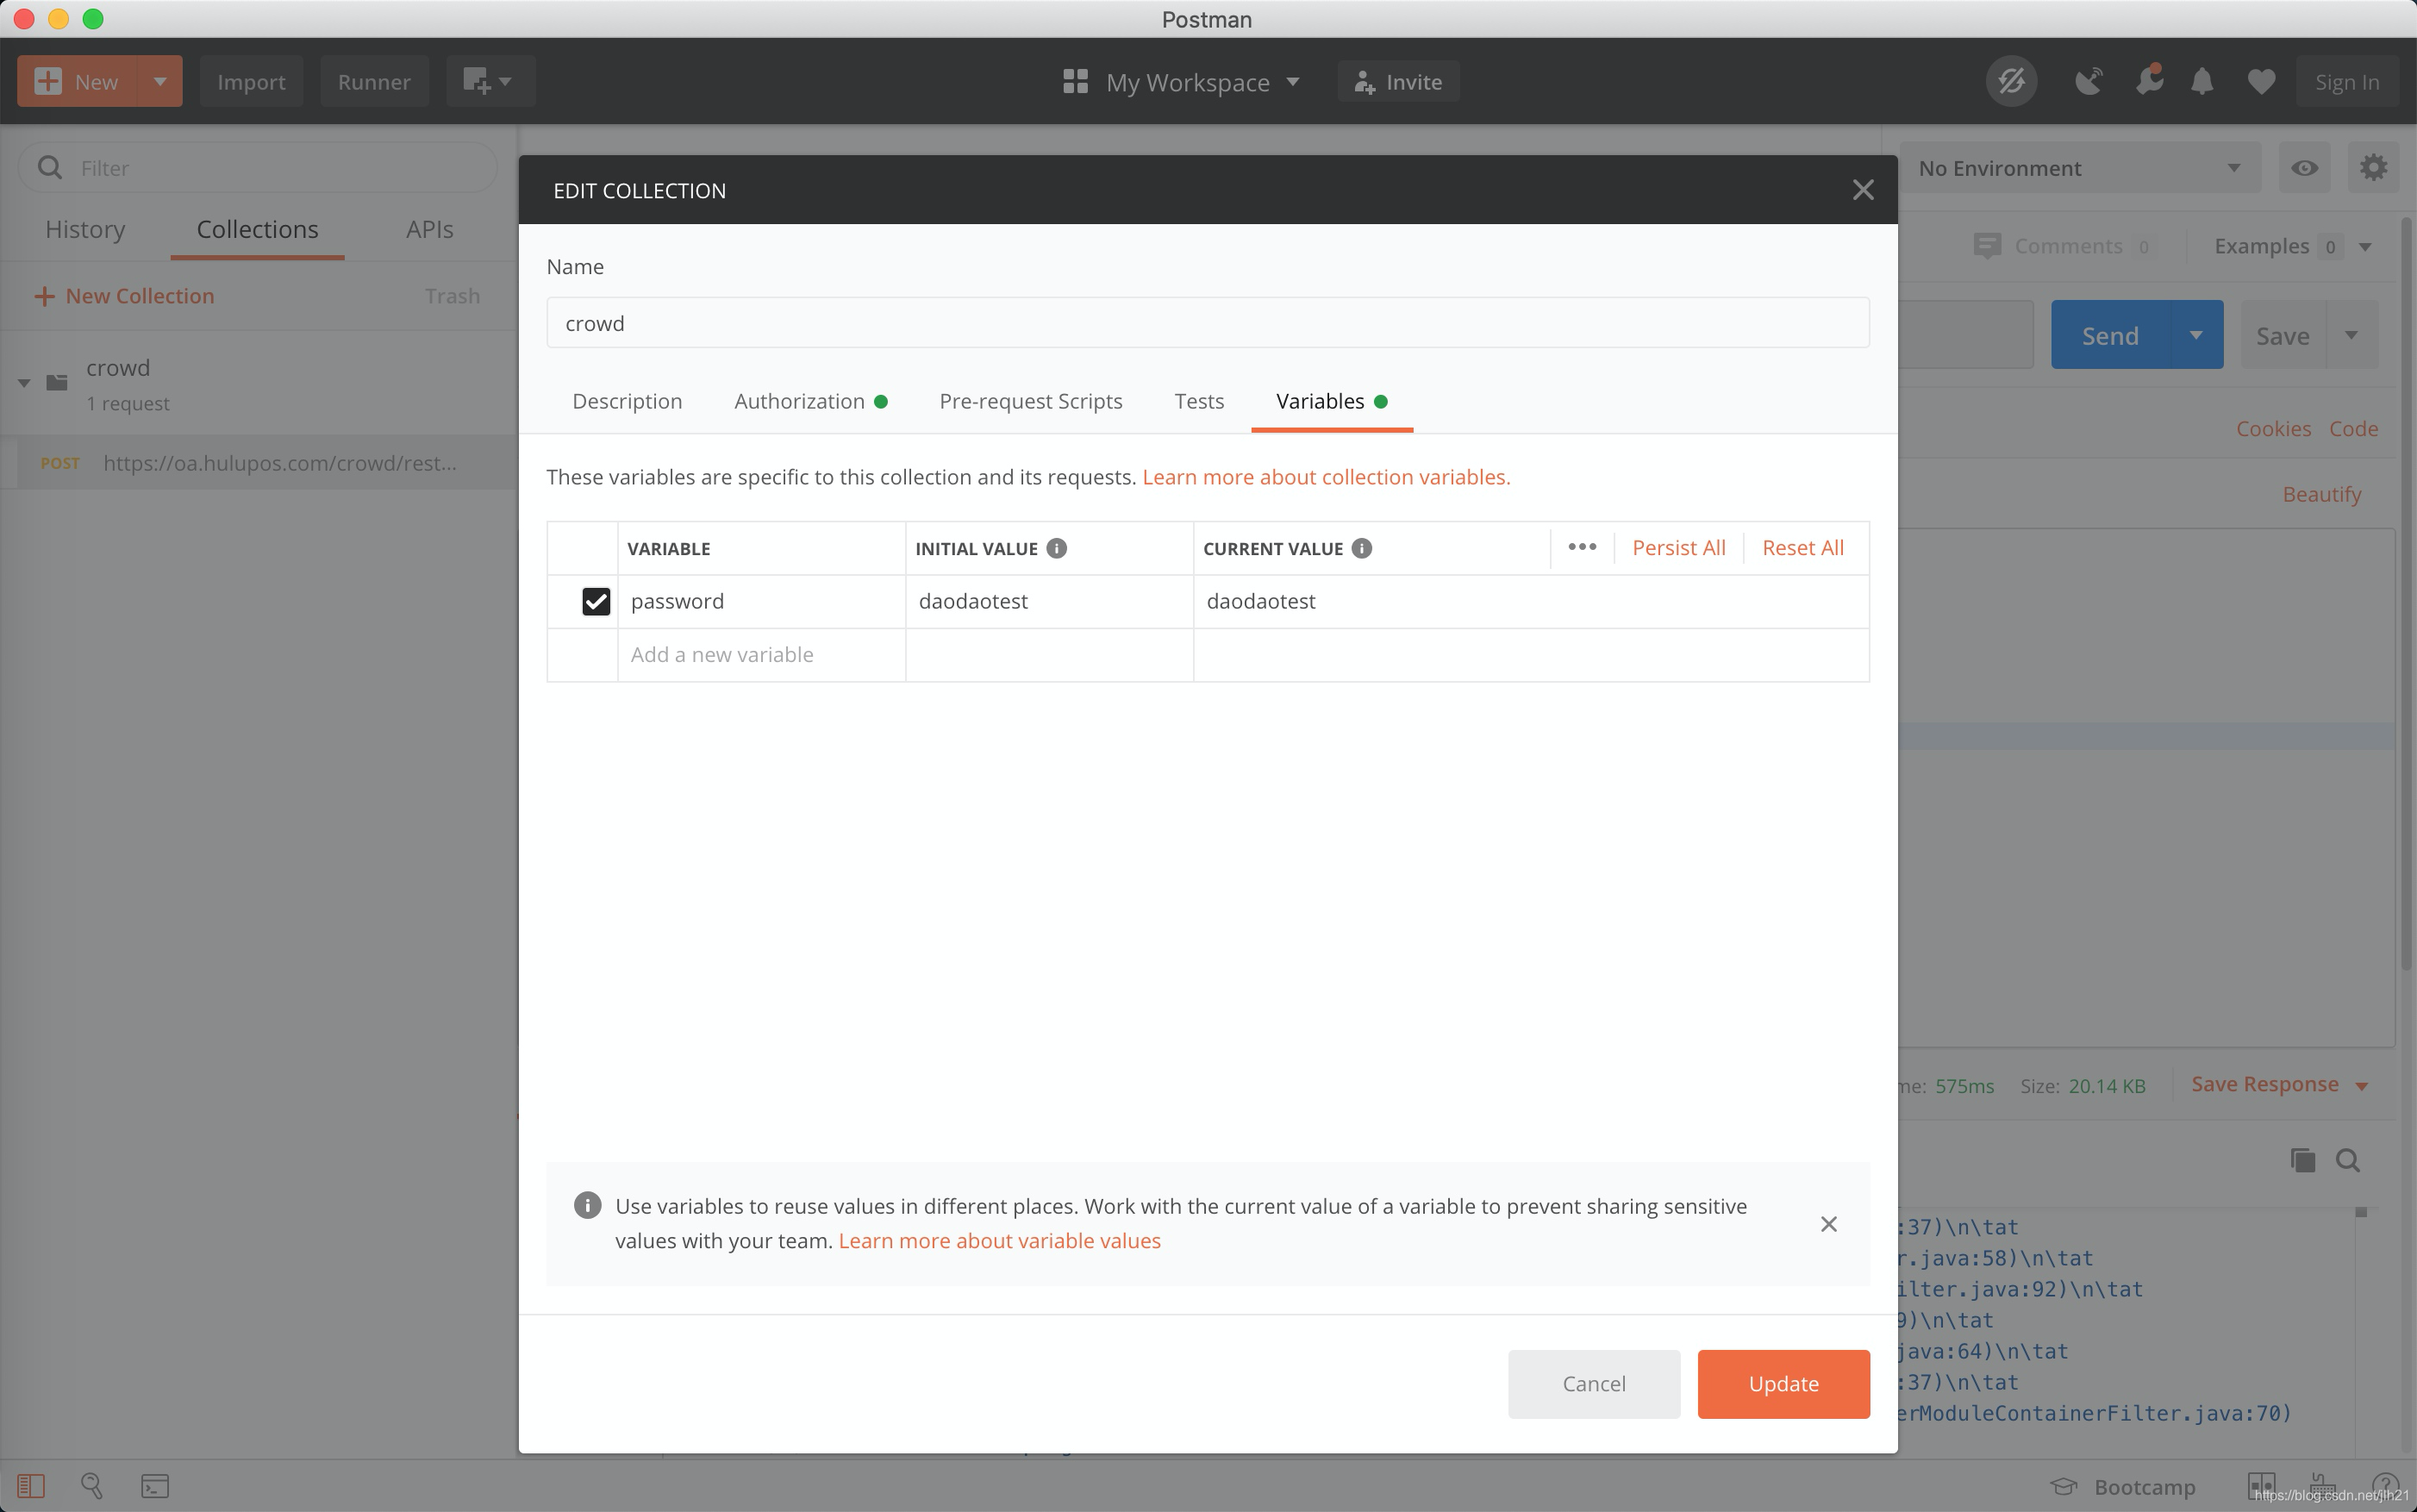This screenshot has height=1512, width=2417.
Task: Select the POST hulupos request row
Action: coord(258,462)
